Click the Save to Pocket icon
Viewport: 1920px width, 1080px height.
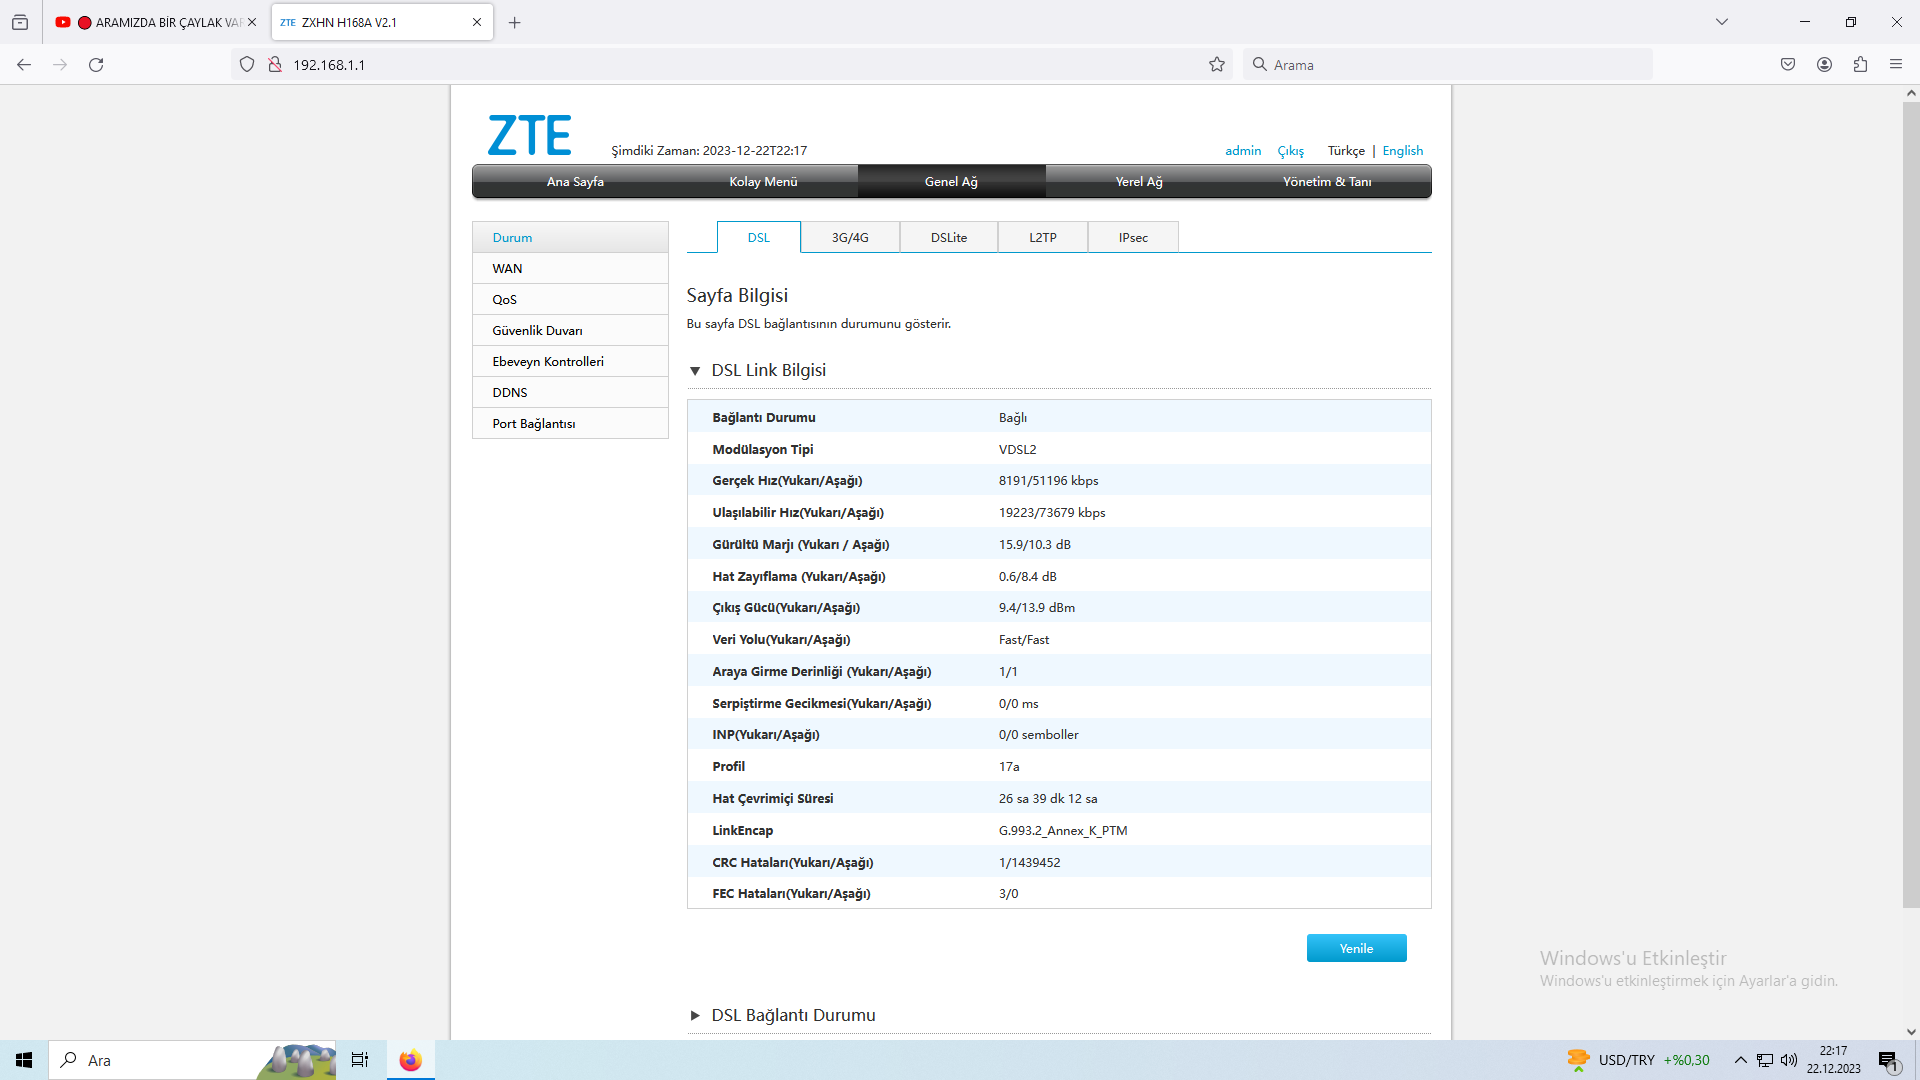coord(1788,65)
